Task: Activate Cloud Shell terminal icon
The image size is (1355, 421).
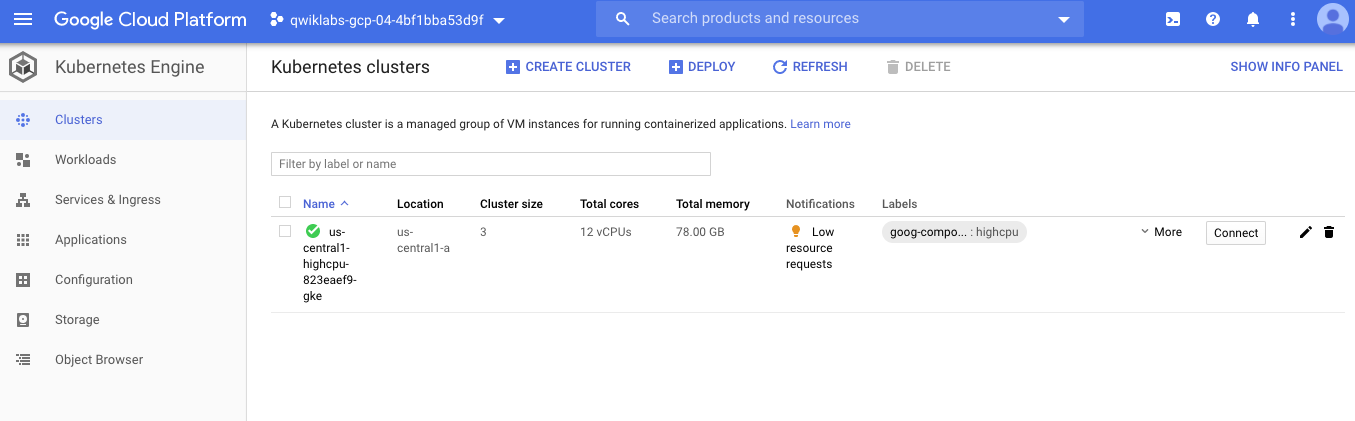Action: [1173, 19]
